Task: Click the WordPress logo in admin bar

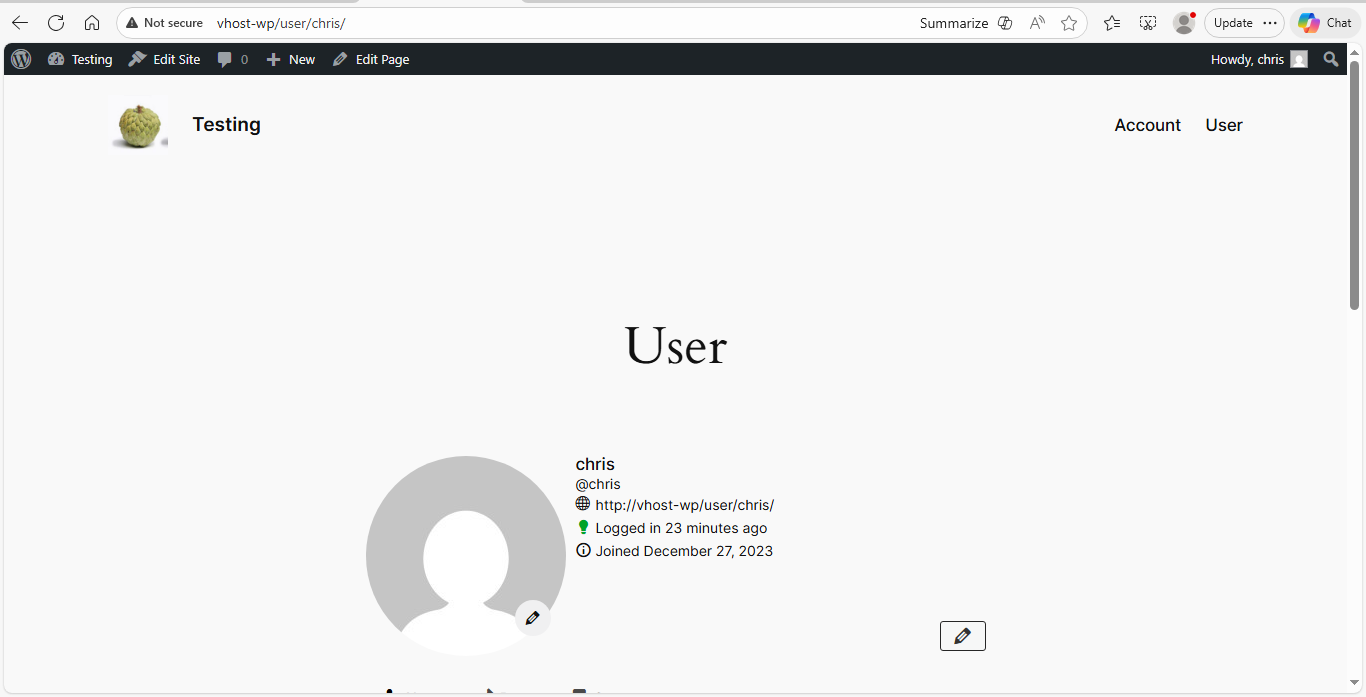Action: tap(20, 59)
